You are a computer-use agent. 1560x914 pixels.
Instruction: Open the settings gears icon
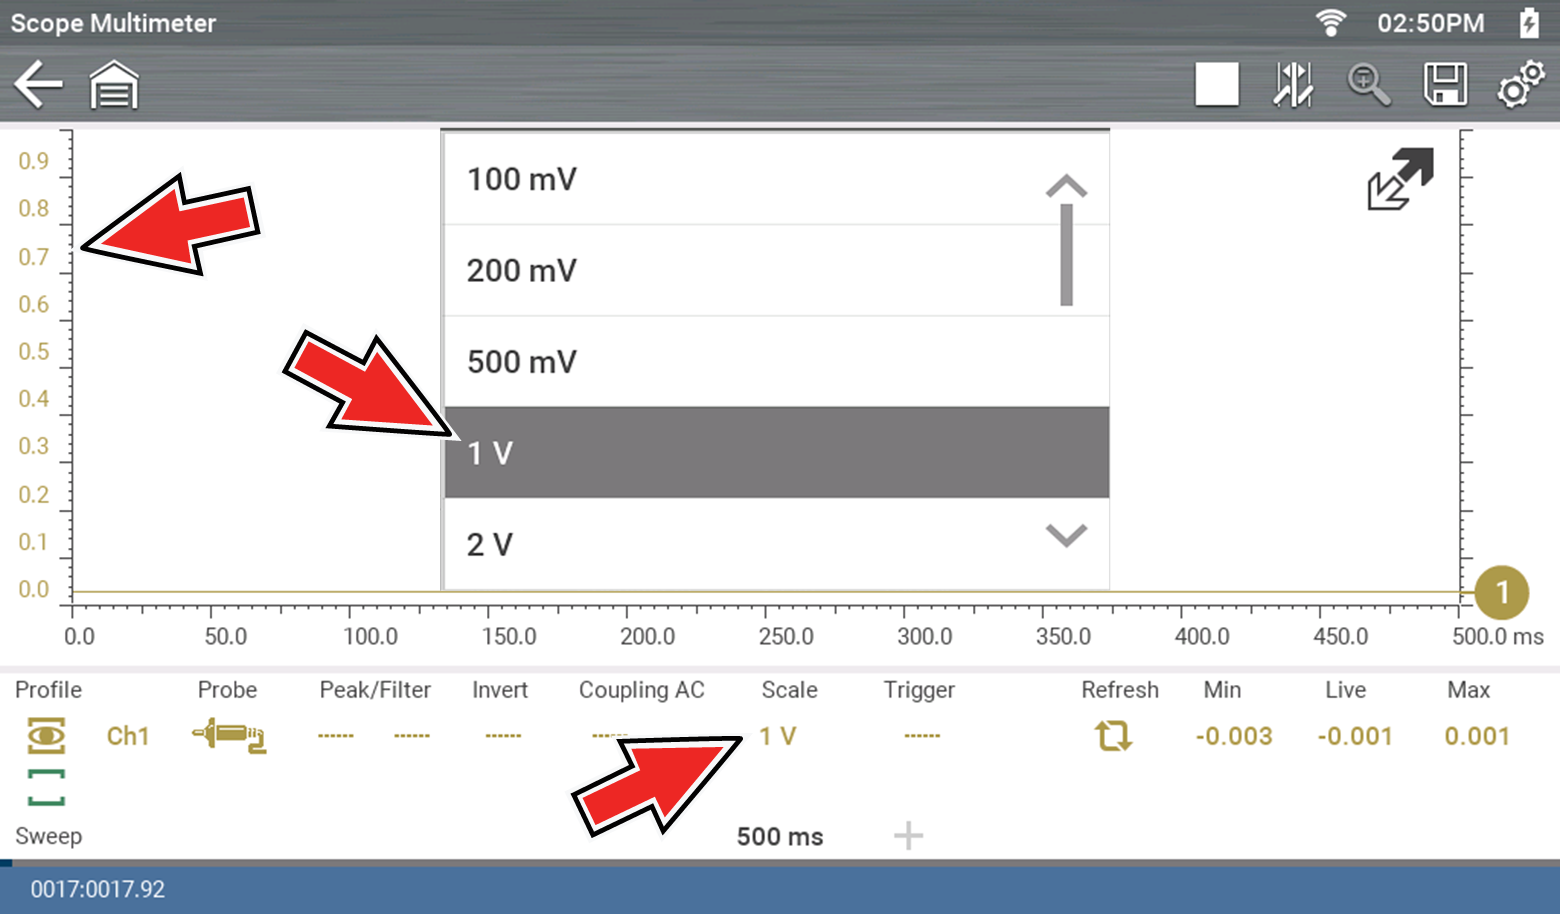tap(1520, 85)
